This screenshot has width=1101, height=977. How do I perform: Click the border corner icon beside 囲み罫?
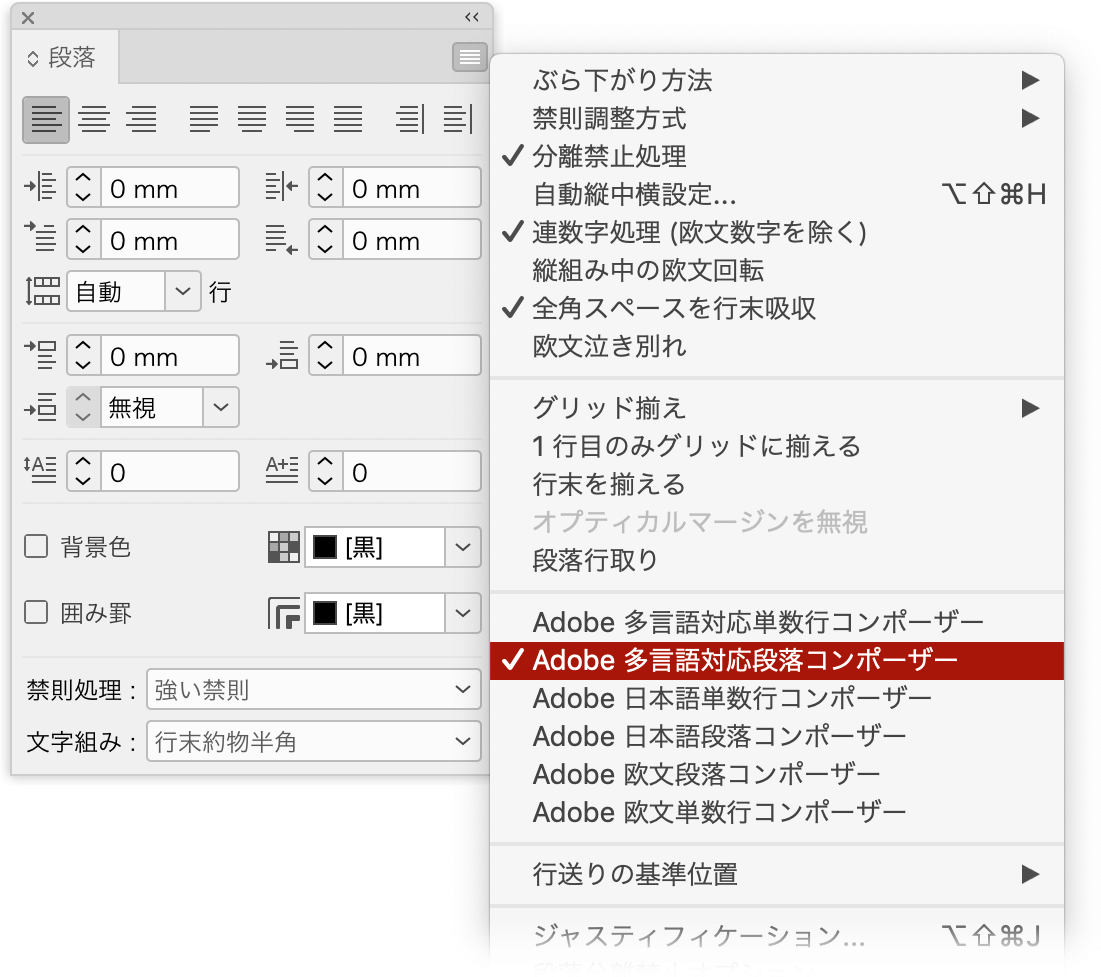pos(284,613)
